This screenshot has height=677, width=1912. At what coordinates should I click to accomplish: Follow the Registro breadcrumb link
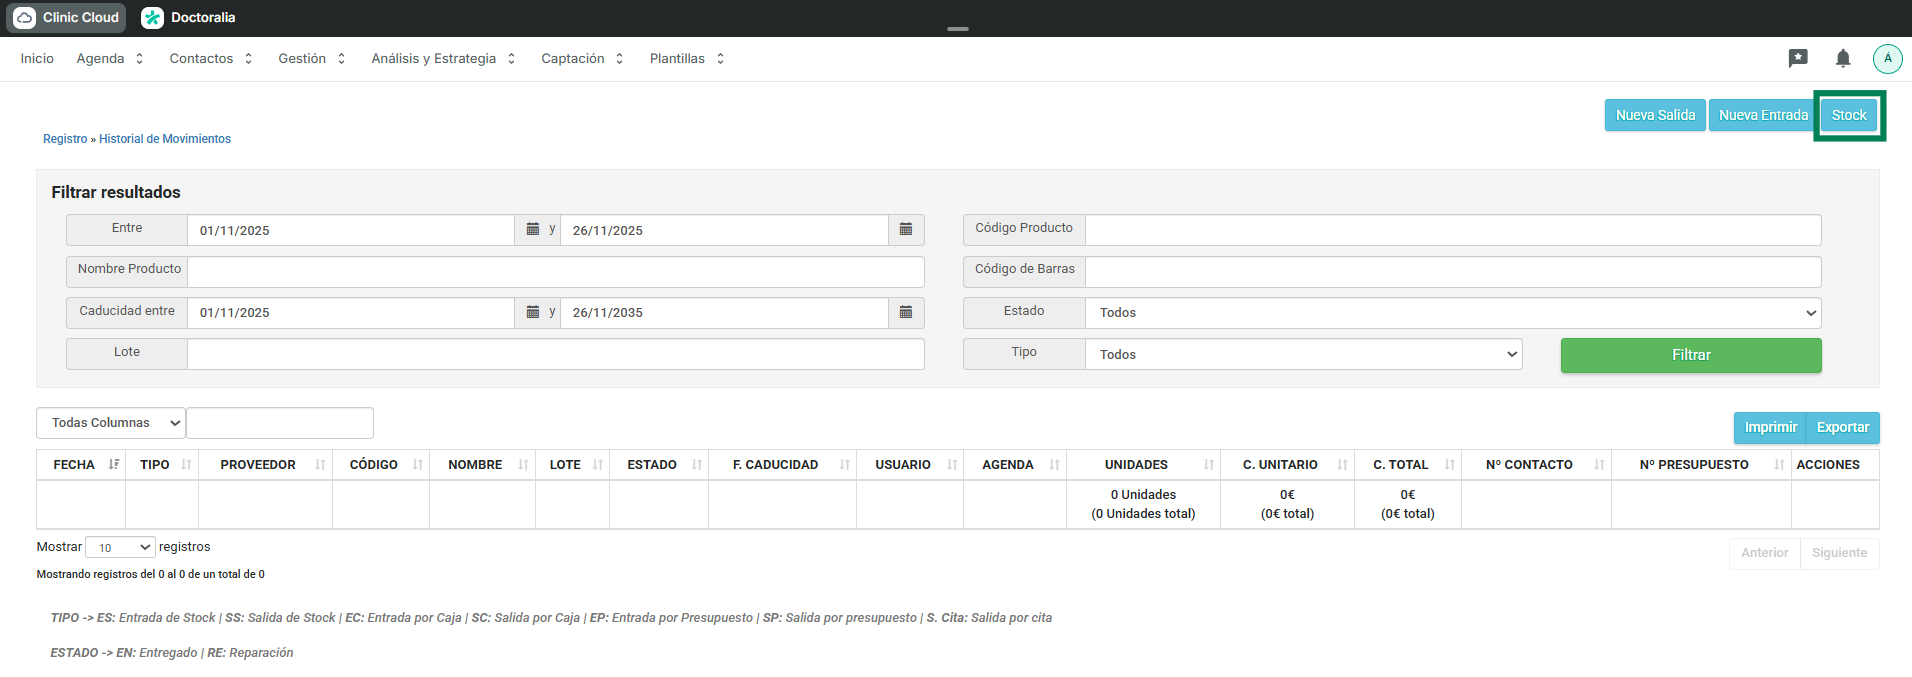[65, 139]
